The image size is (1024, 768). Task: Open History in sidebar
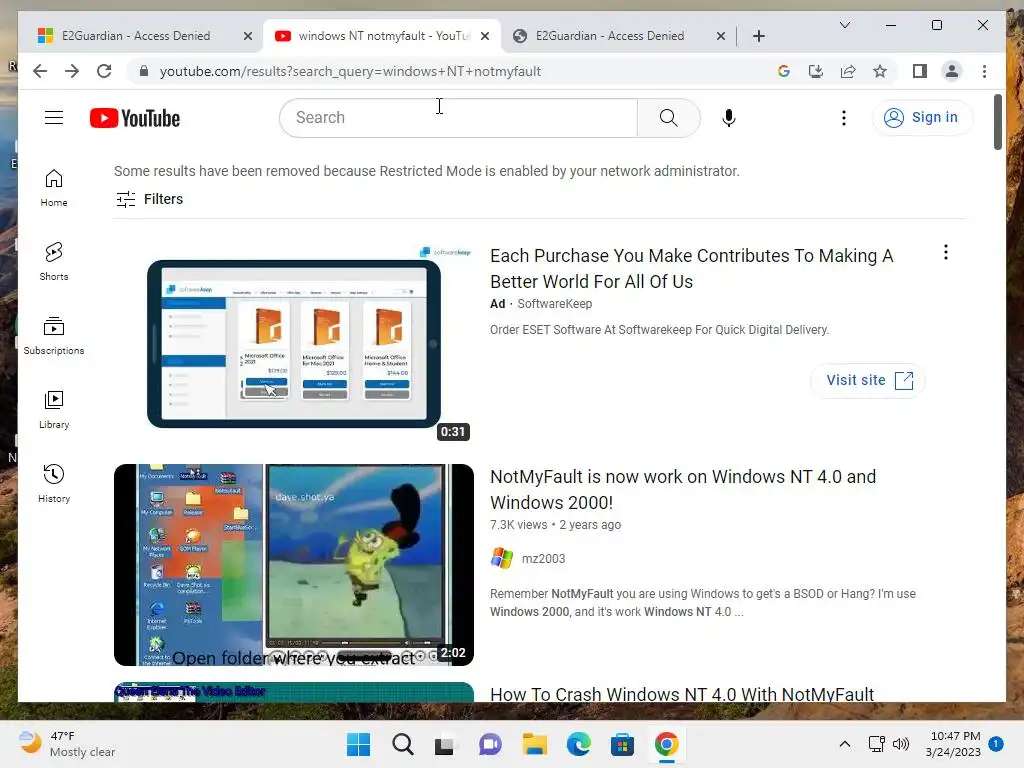click(x=54, y=483)
